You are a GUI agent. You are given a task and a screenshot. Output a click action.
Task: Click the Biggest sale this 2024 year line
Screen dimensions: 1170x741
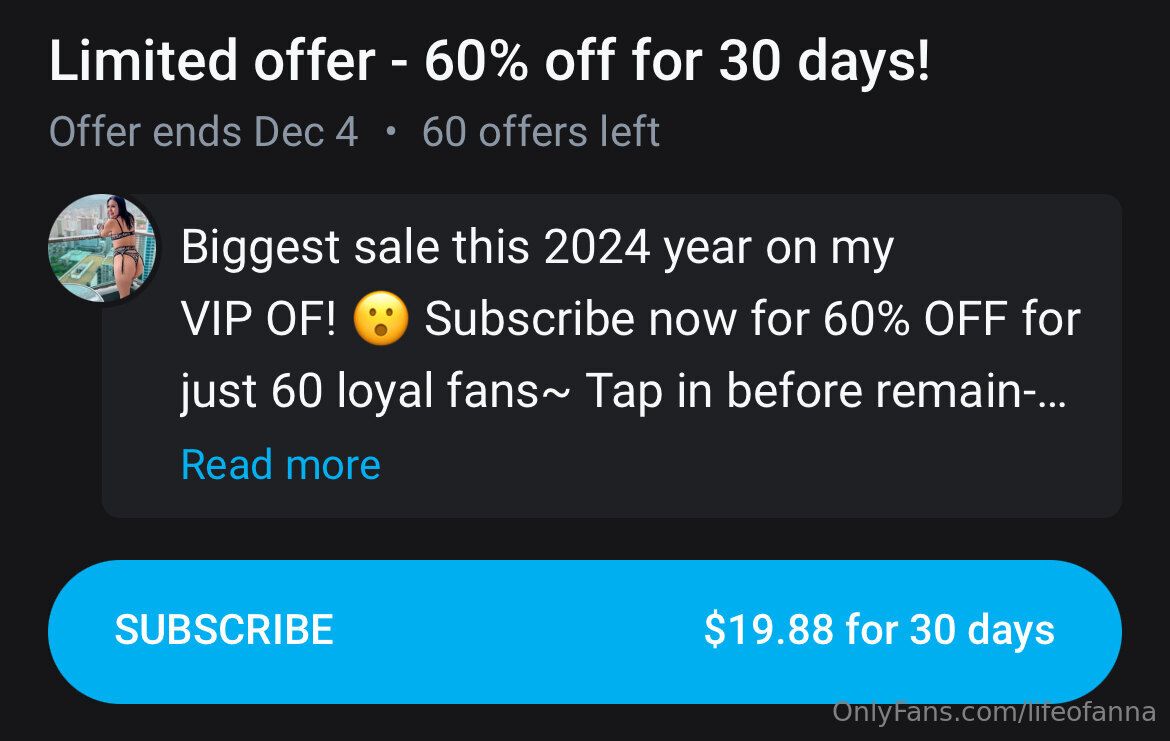(537, 248)
